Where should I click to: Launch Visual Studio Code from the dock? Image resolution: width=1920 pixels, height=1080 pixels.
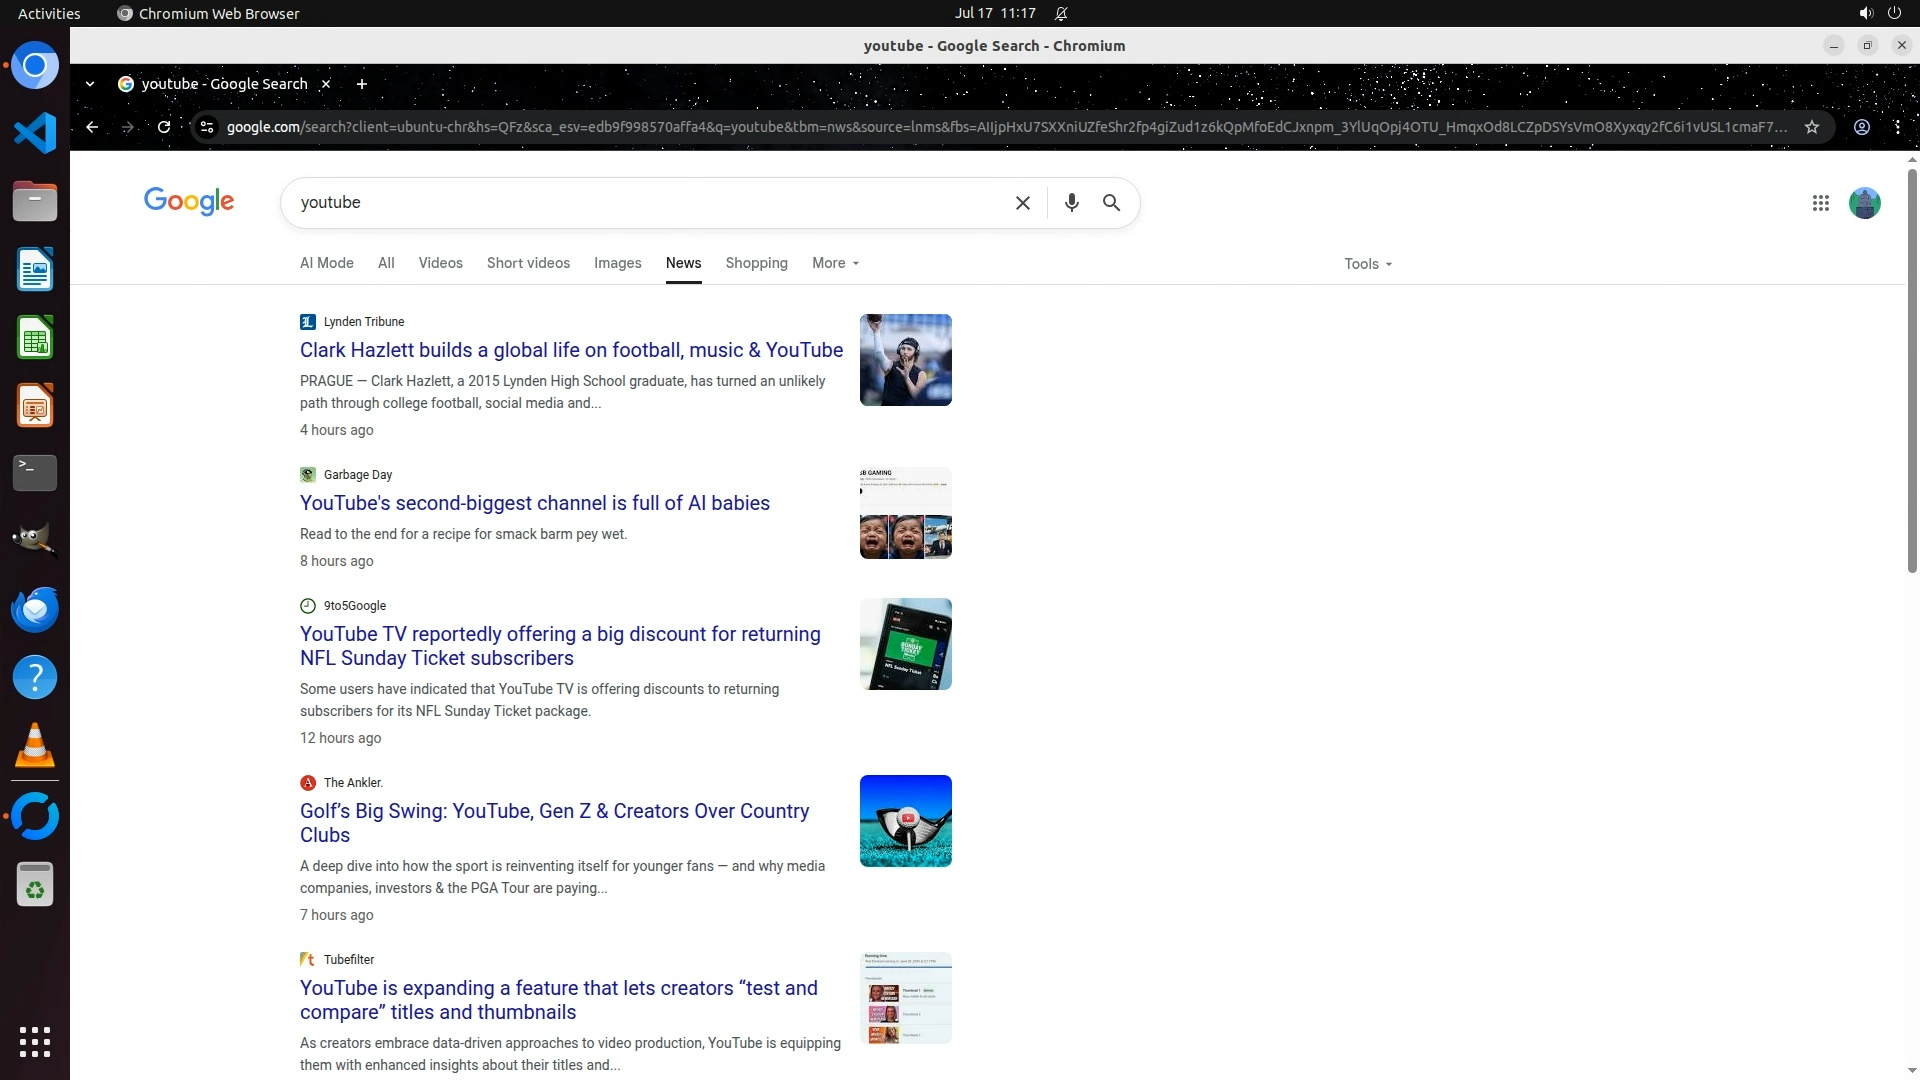tap(35, 133)
